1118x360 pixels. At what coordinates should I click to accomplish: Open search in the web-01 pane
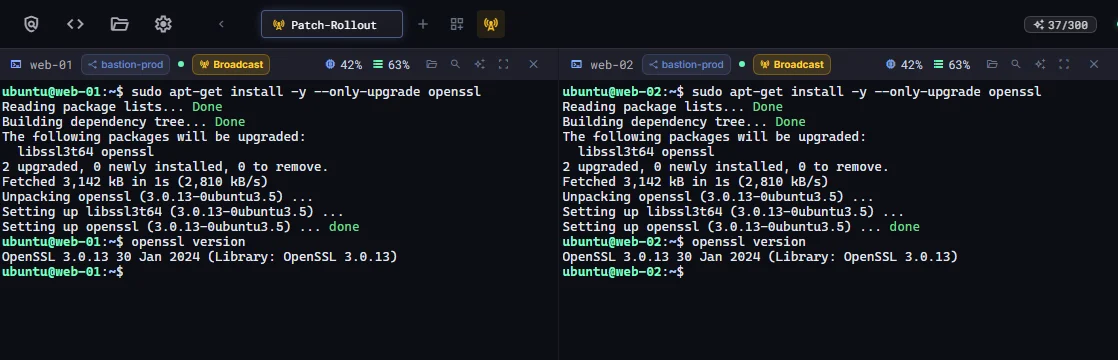(x=455, y=64)
